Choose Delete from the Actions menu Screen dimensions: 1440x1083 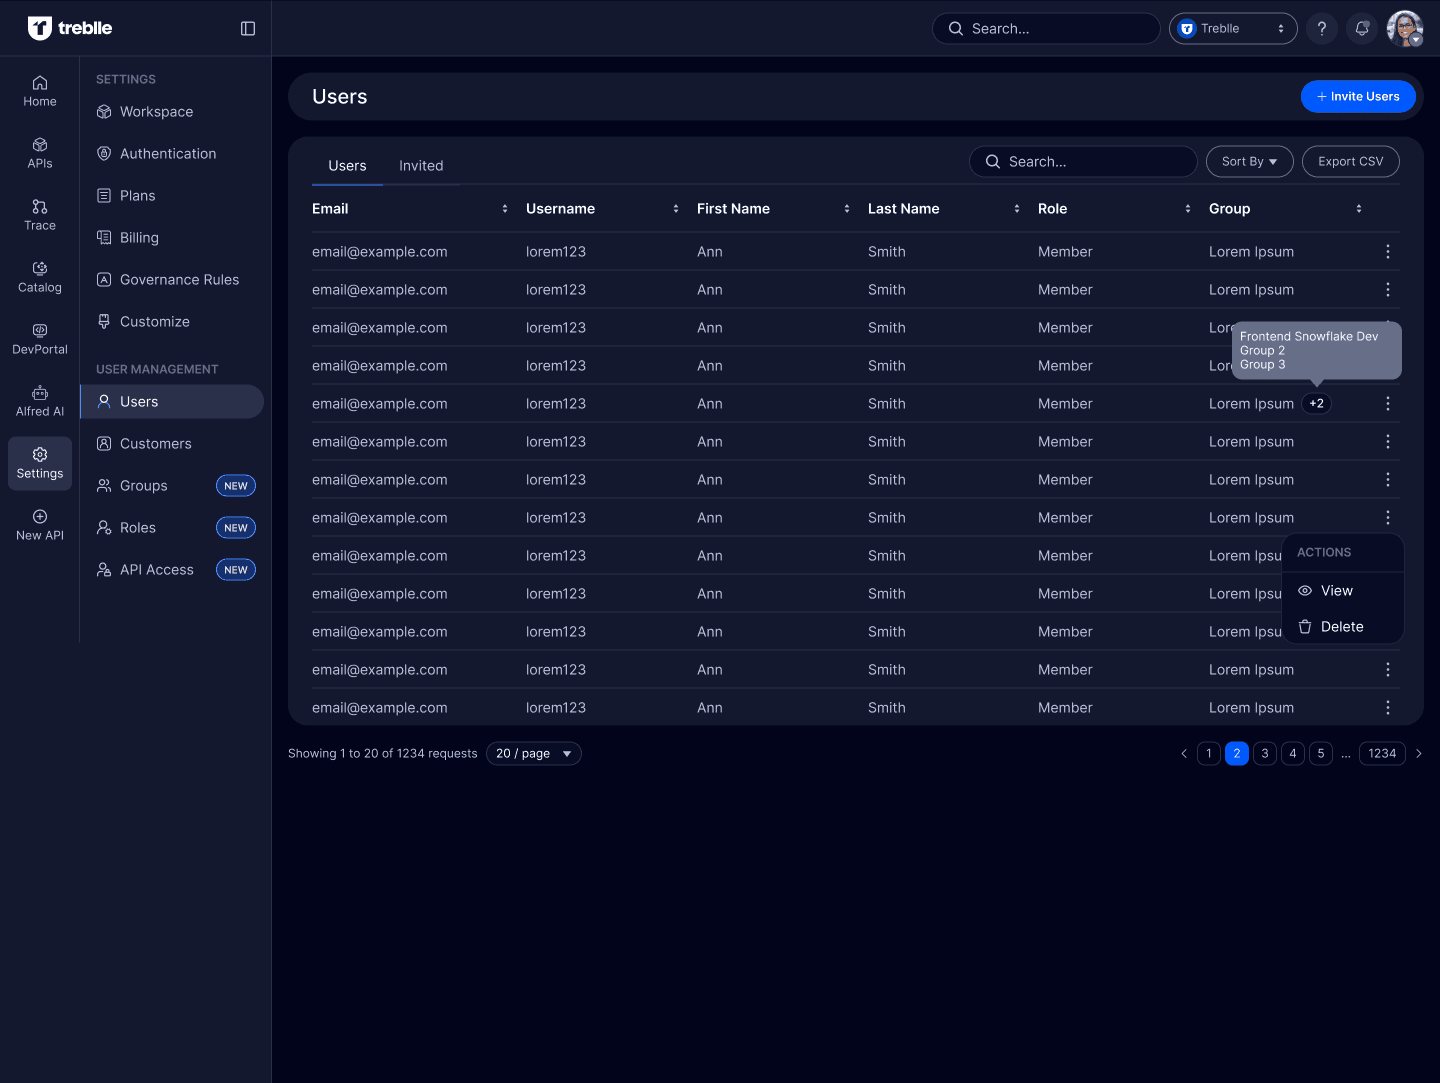[1341, 627]
